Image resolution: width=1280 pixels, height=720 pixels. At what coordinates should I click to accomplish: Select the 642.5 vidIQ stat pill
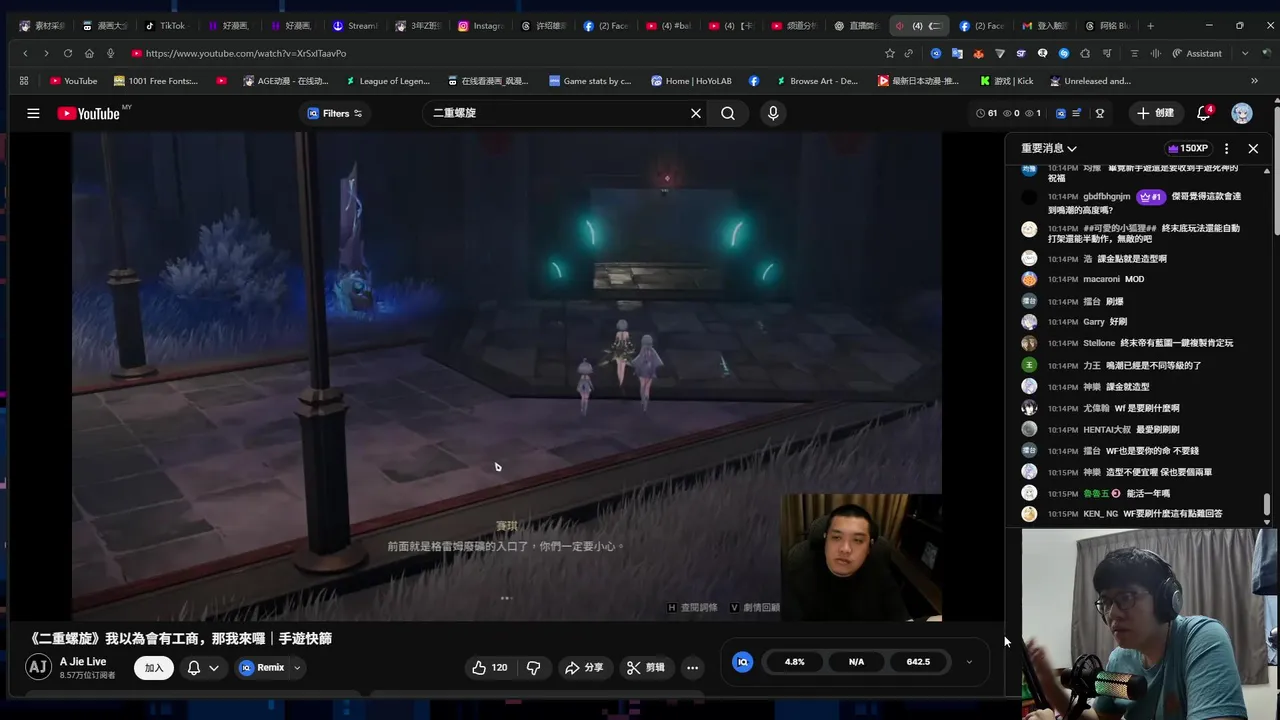pyautogui.click(x=918, y=662)
